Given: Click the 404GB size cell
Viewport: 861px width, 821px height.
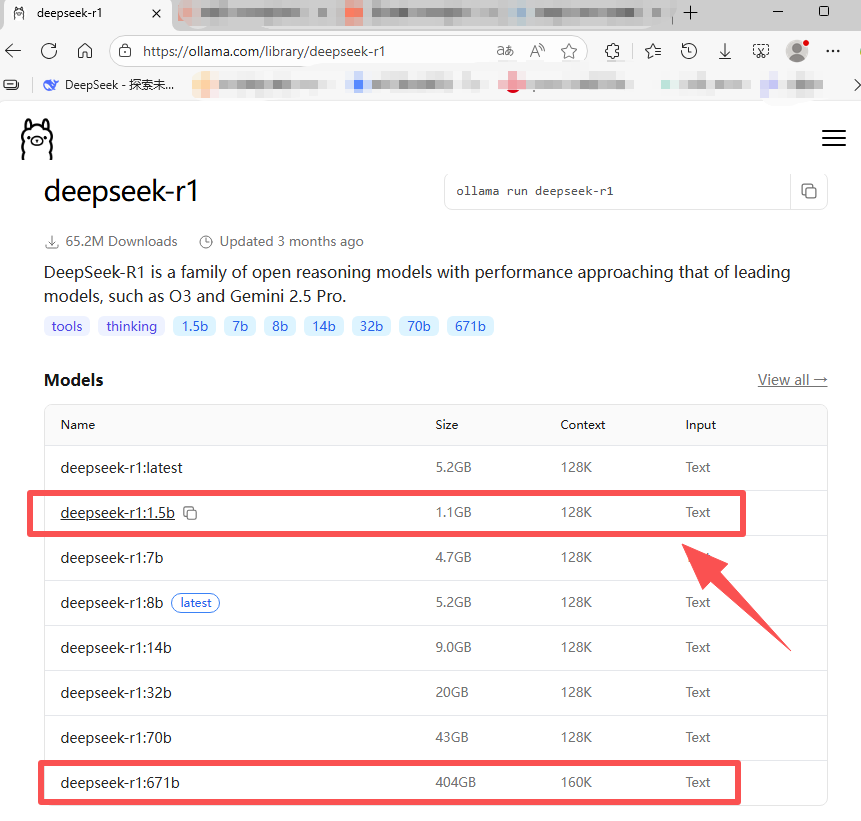Looking at the screenshot, I should 456,783.
